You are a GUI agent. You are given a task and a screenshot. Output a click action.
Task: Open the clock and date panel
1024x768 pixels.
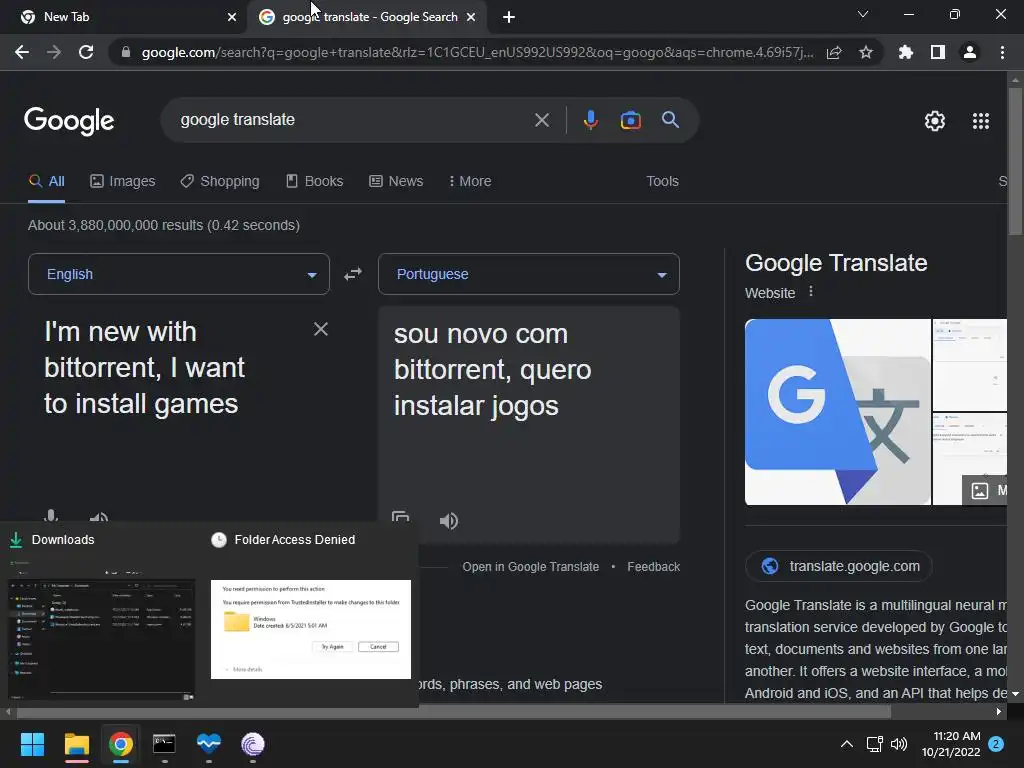[x=951, y=744]
